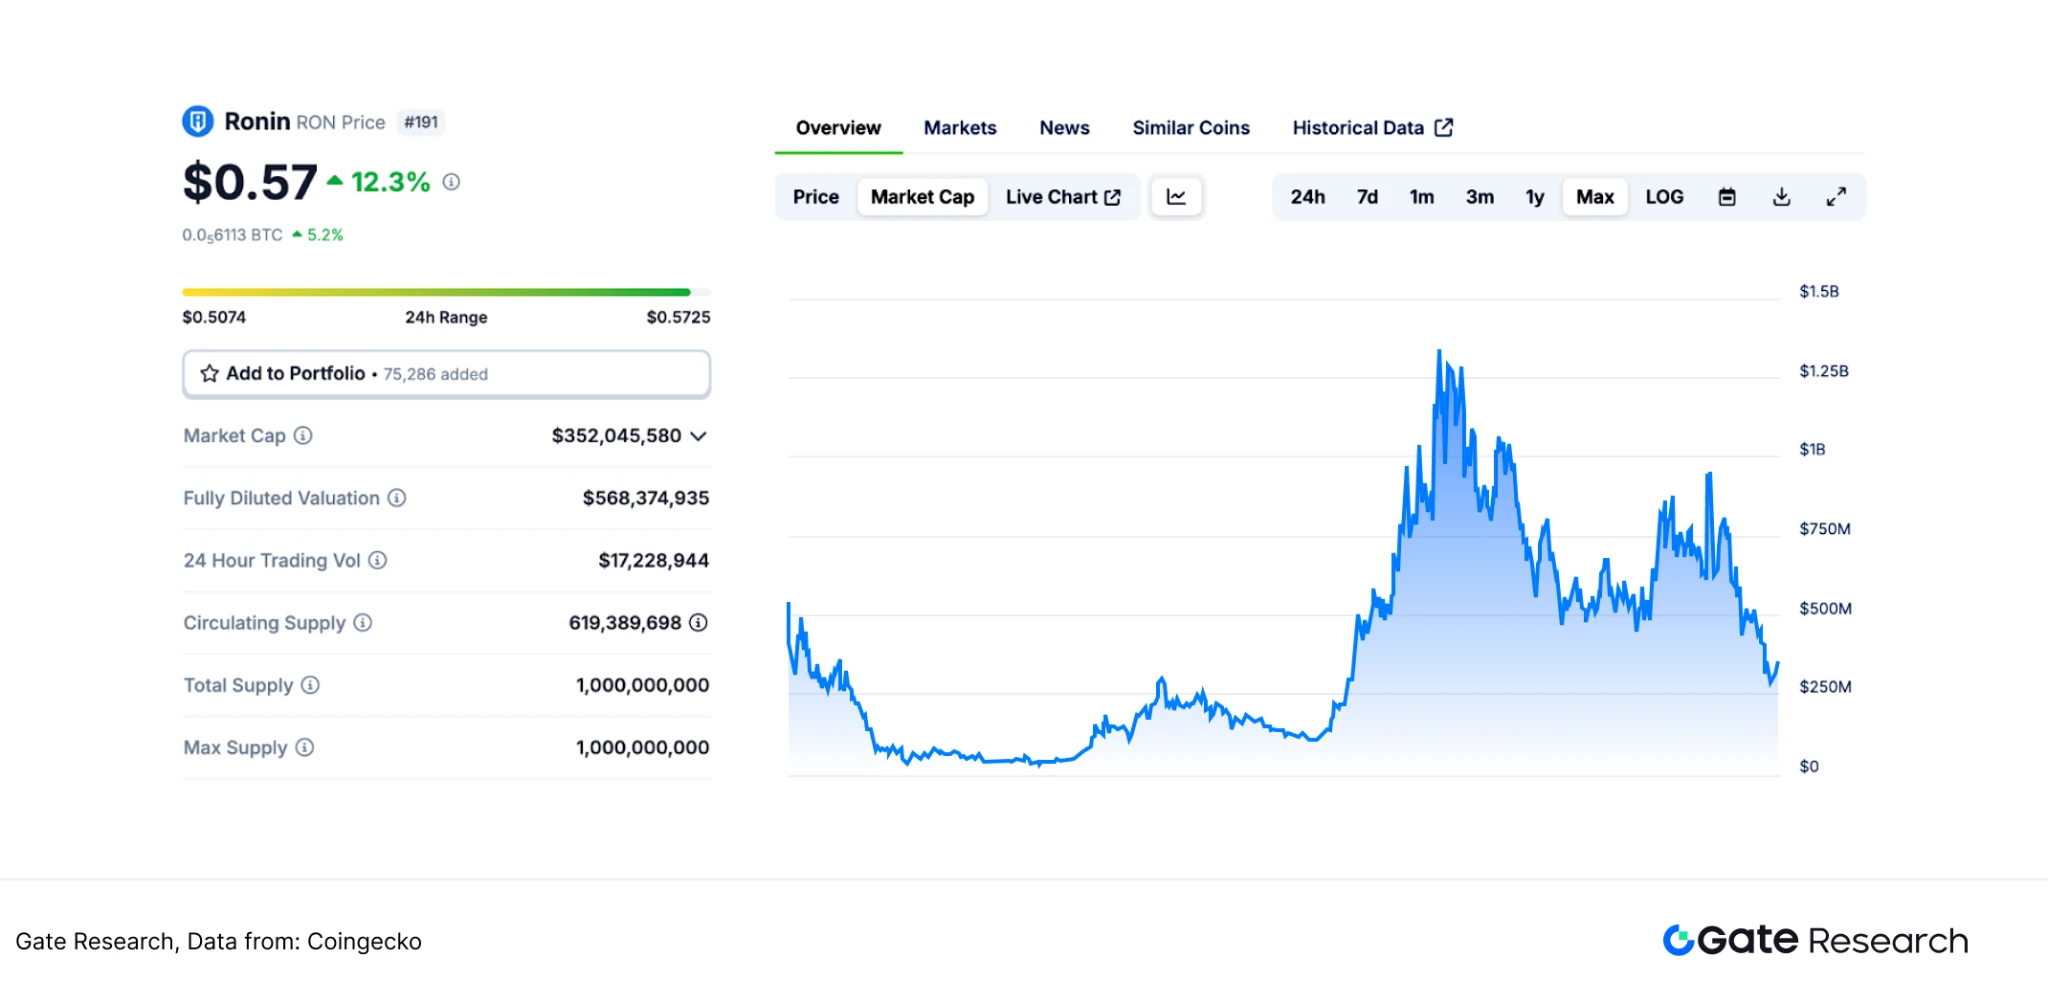
Task: Switch to the News tab
Action: [x=1064, y=128]
